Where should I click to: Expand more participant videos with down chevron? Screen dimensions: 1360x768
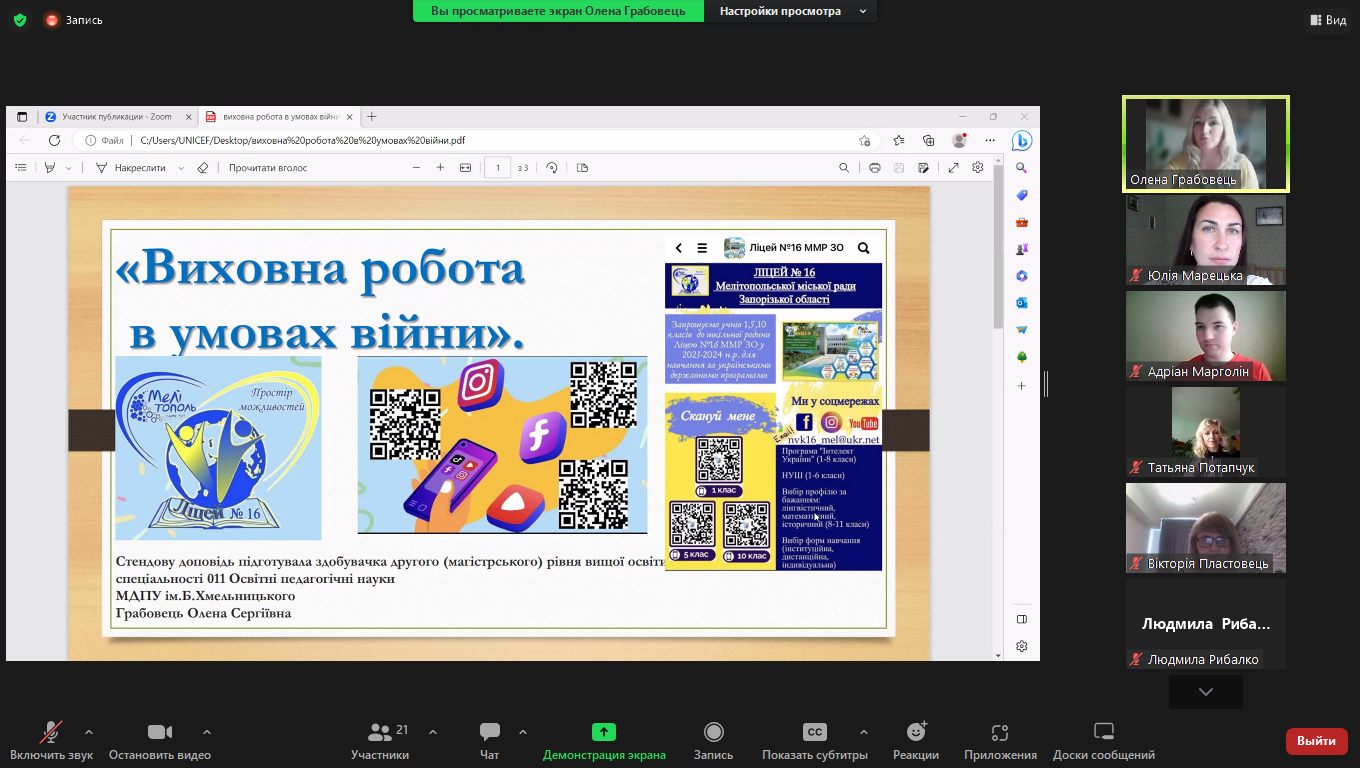pyautogui.click(x=1205, y=692)
